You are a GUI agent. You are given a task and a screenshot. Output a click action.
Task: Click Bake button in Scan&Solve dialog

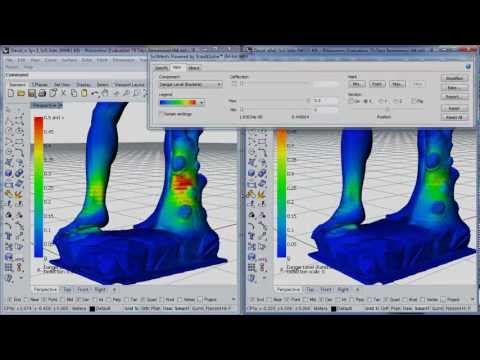tap(454, 88)
